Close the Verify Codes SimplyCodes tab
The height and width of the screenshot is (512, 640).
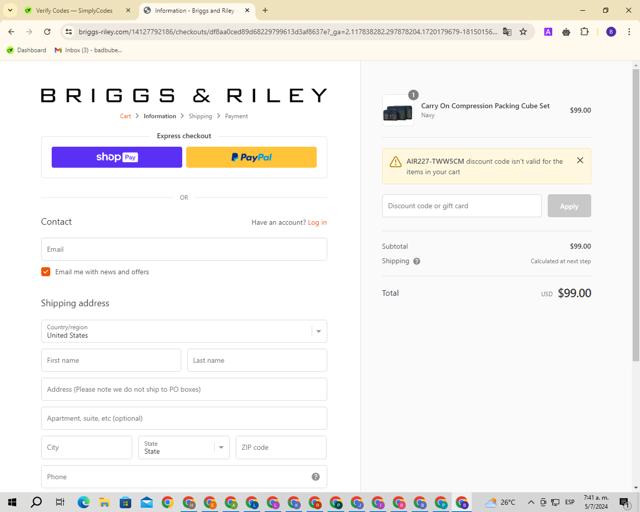[x=128, y=11]
